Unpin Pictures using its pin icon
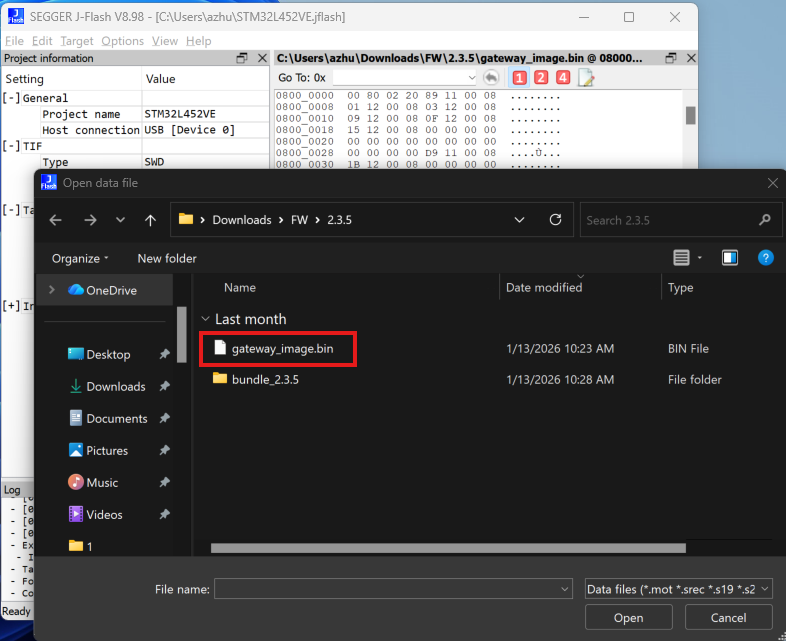The height and width of the screenshot is (641, 786). pyautogui.click(x=164, y=451)
